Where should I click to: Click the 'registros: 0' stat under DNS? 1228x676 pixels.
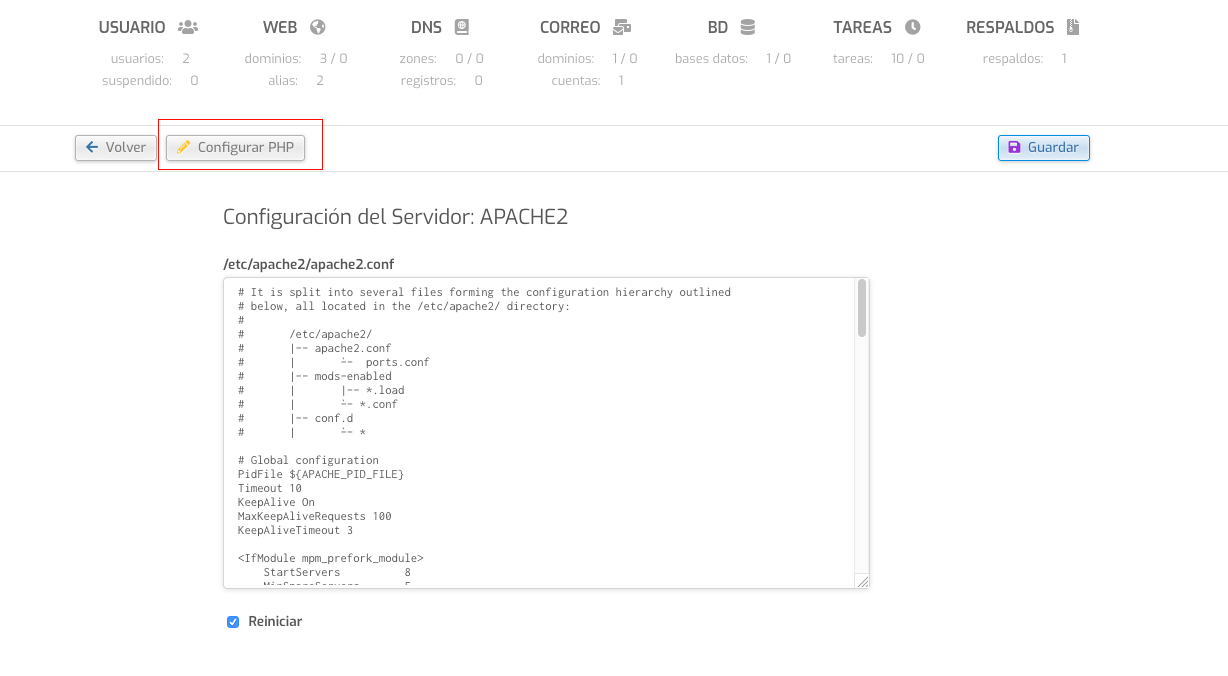coord(442,80)
